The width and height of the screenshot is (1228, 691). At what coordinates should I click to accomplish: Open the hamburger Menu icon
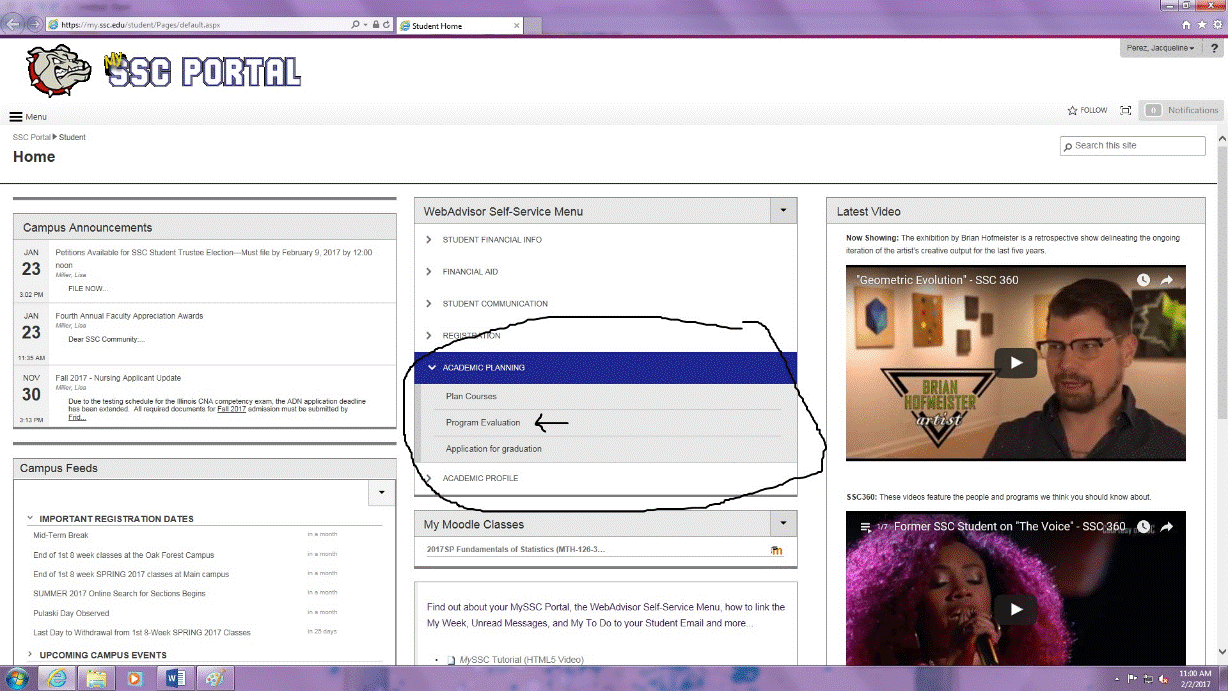[x=16, y=117]
